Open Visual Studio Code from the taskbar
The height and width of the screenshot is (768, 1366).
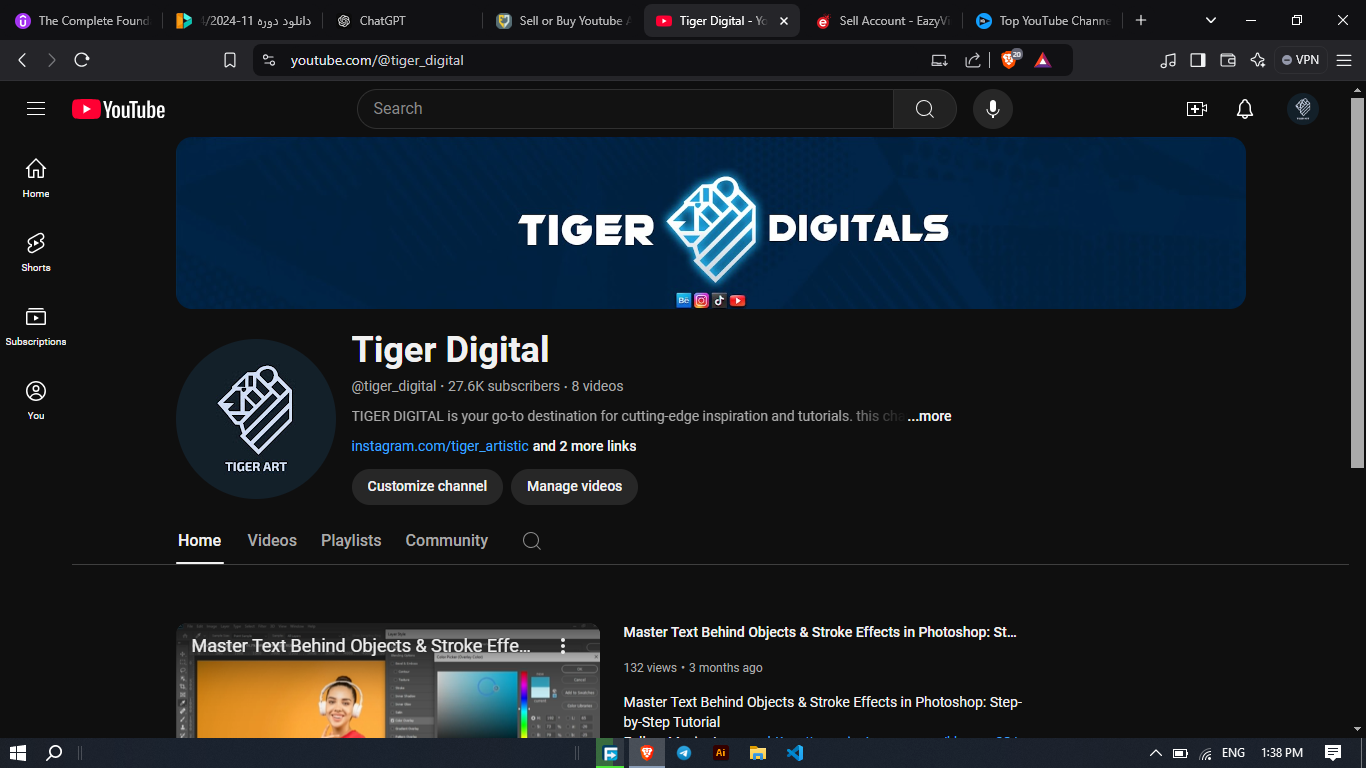795,753
